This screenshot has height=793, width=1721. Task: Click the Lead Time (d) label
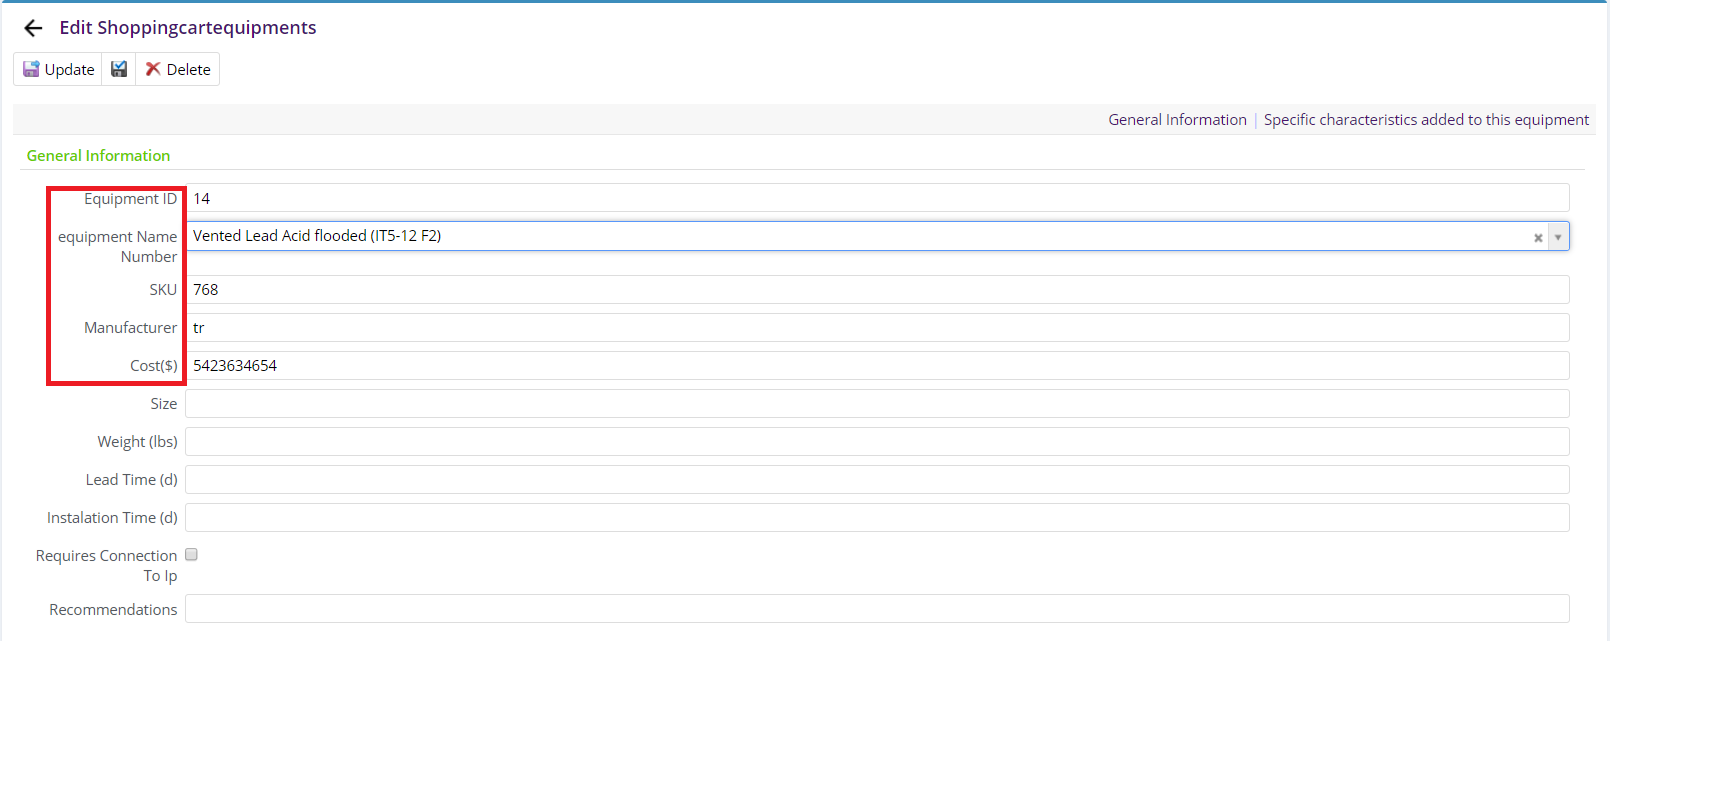[131, 480]
